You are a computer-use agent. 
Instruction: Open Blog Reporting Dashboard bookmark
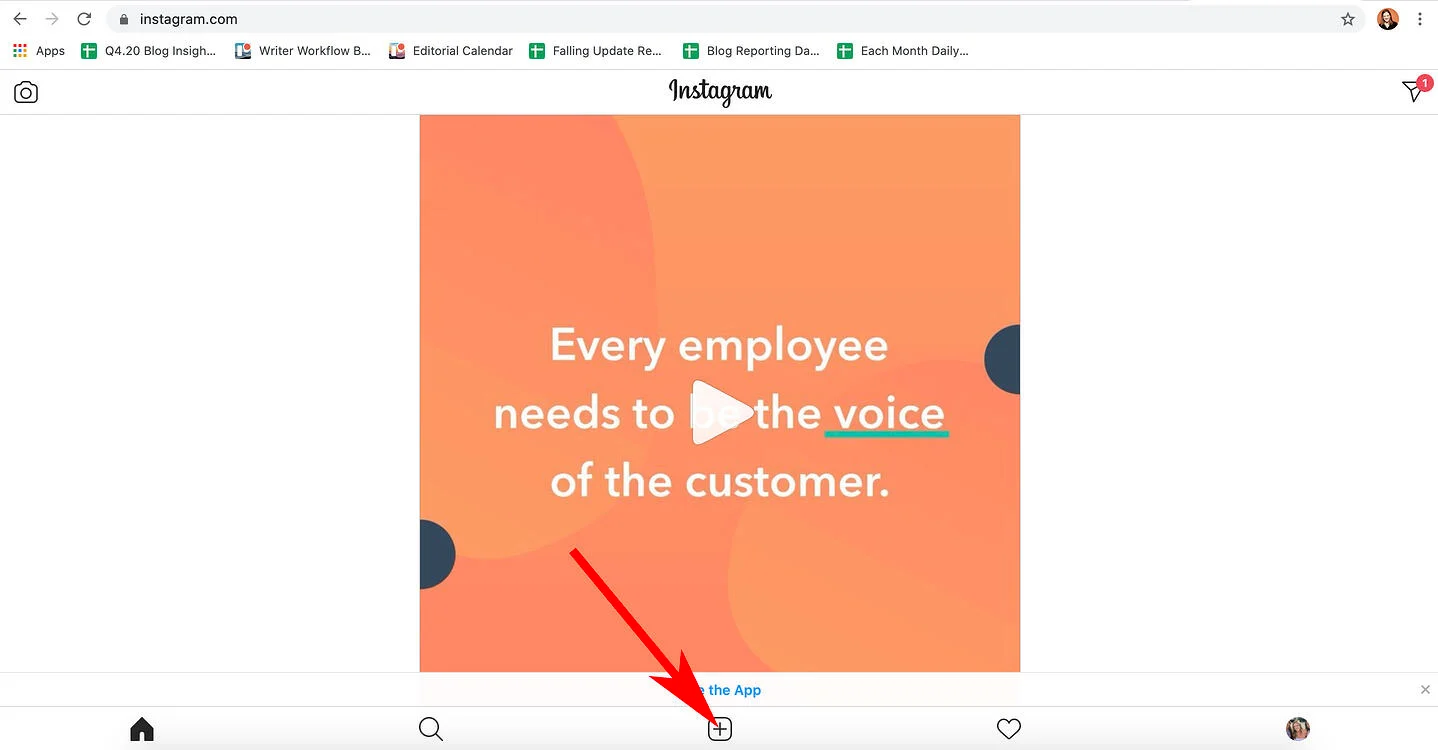(x=750, y=51)
